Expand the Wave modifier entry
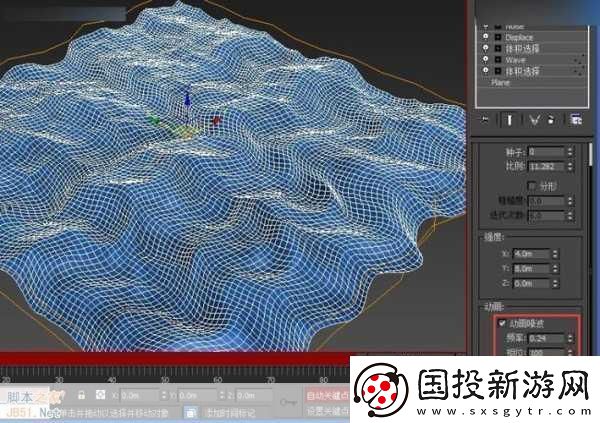600x423 pixels. pos(498,60)
